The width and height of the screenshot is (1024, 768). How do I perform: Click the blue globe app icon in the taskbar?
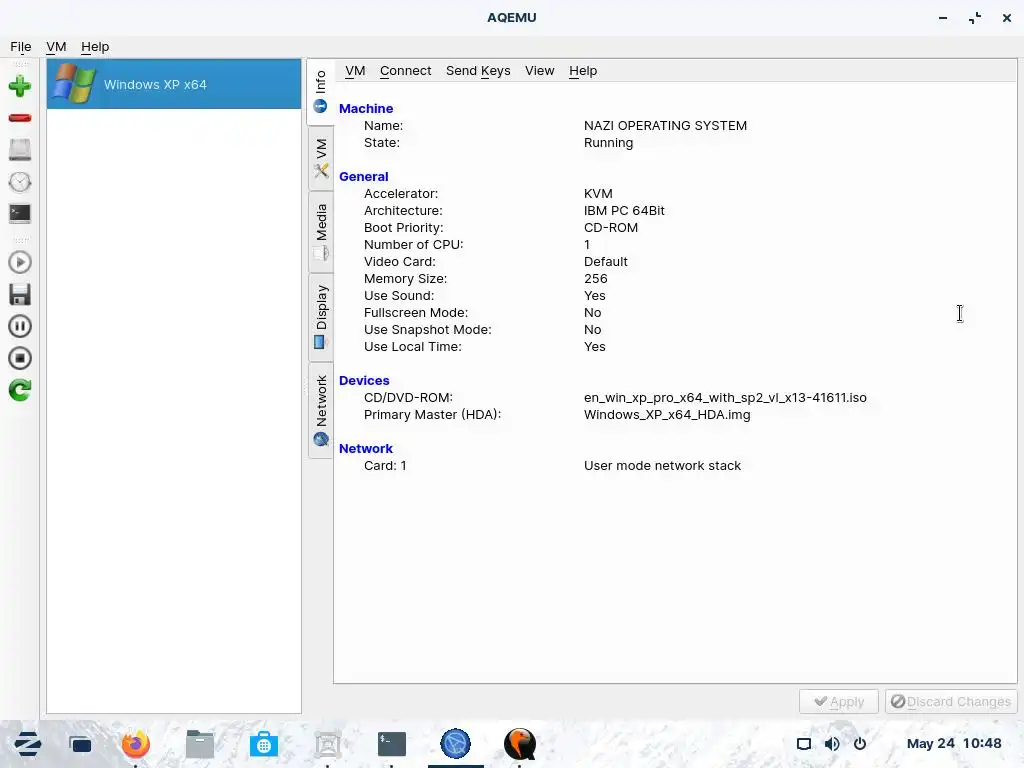tap(455, 744)
